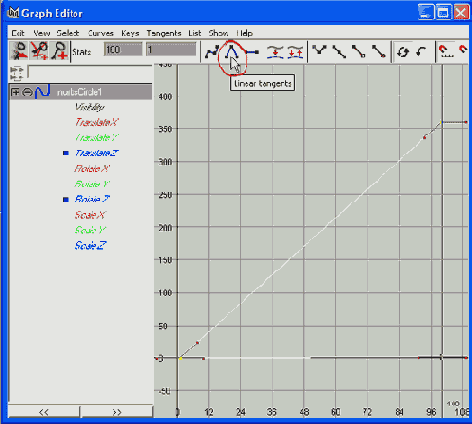Open the Curves menu
Image resolution: width=472 pixels, height=424 pixels.
point(101,33)
